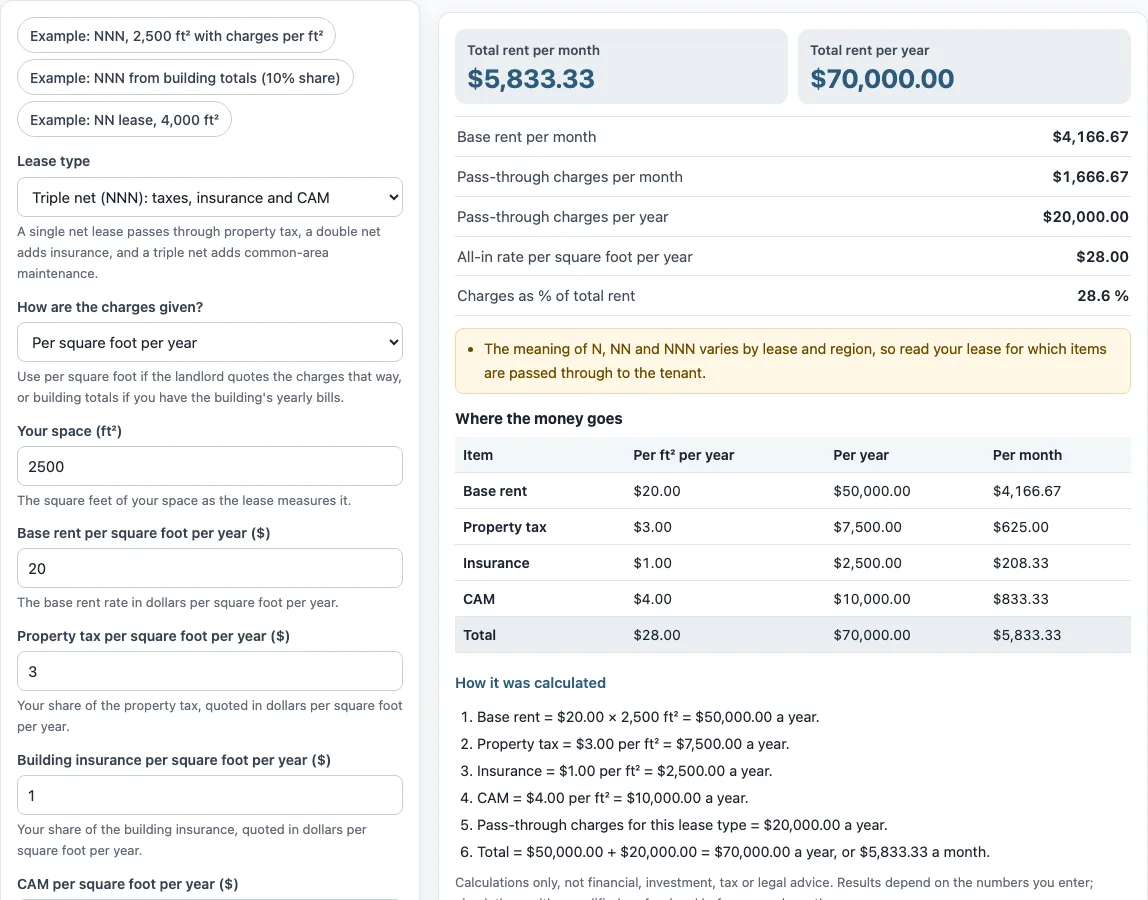
Task: Load example NN lease, 4,000 ft²
Action: tap(124, 119)
